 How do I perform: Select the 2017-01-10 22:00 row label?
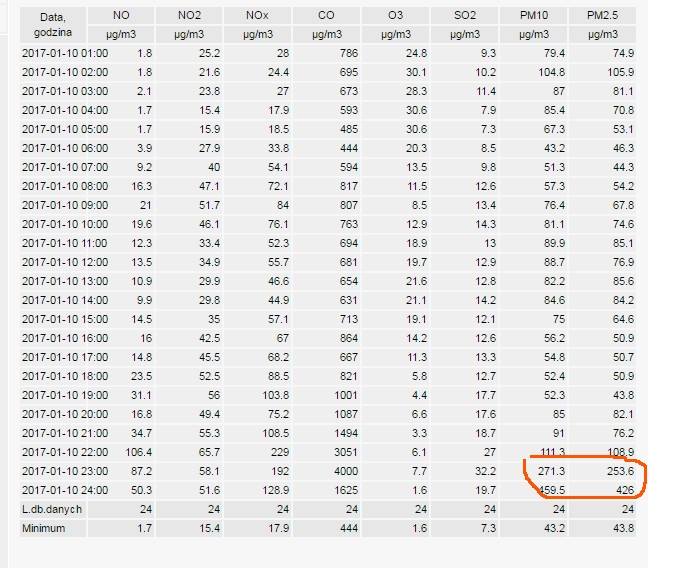[x=65, y=453]
